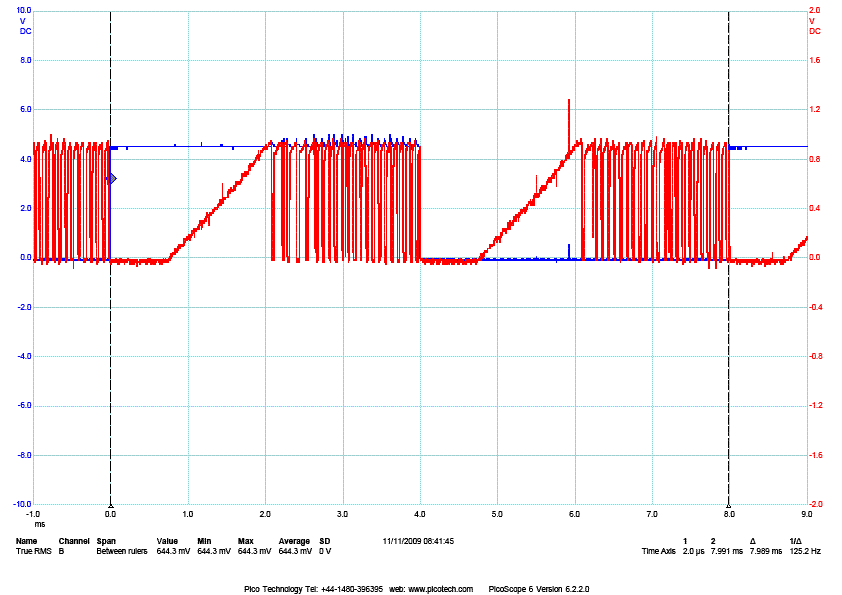This screenshot has width=842, height=595.
Task: Click the blue diamond trigger marker
Action: click(111, 179)
